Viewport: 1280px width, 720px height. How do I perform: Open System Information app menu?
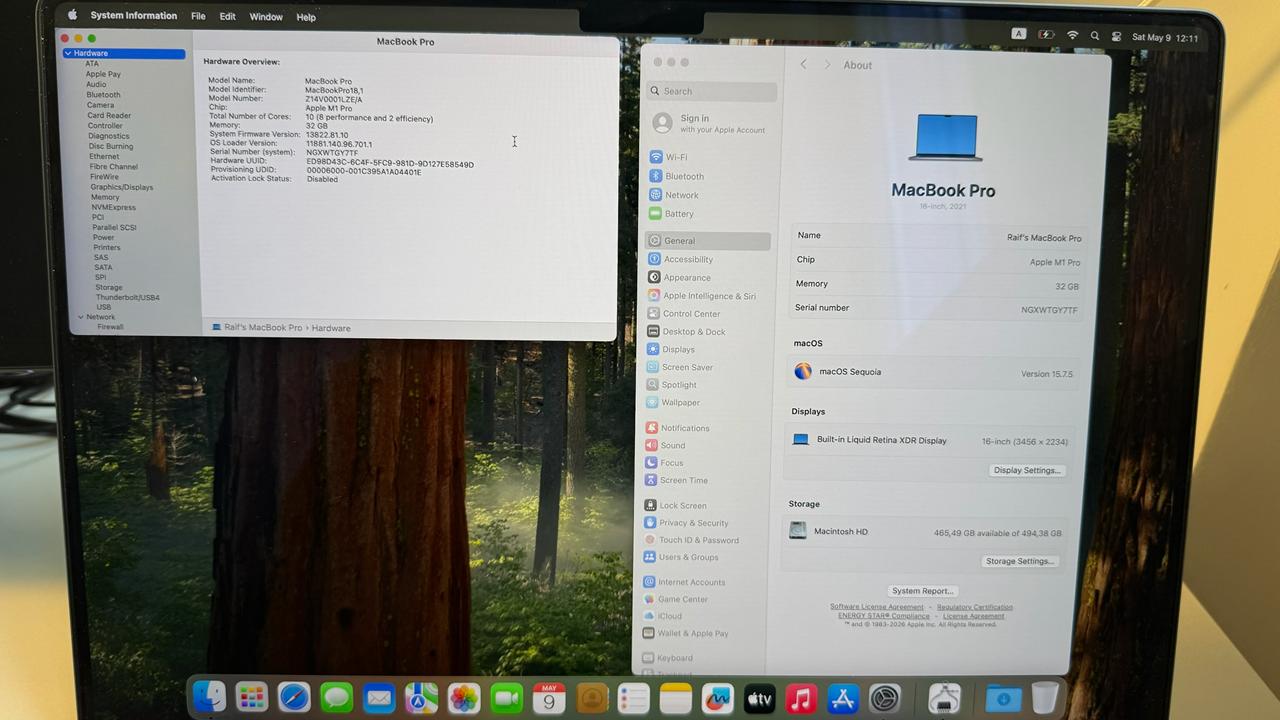pyautogui.click(x=134, y=16)
